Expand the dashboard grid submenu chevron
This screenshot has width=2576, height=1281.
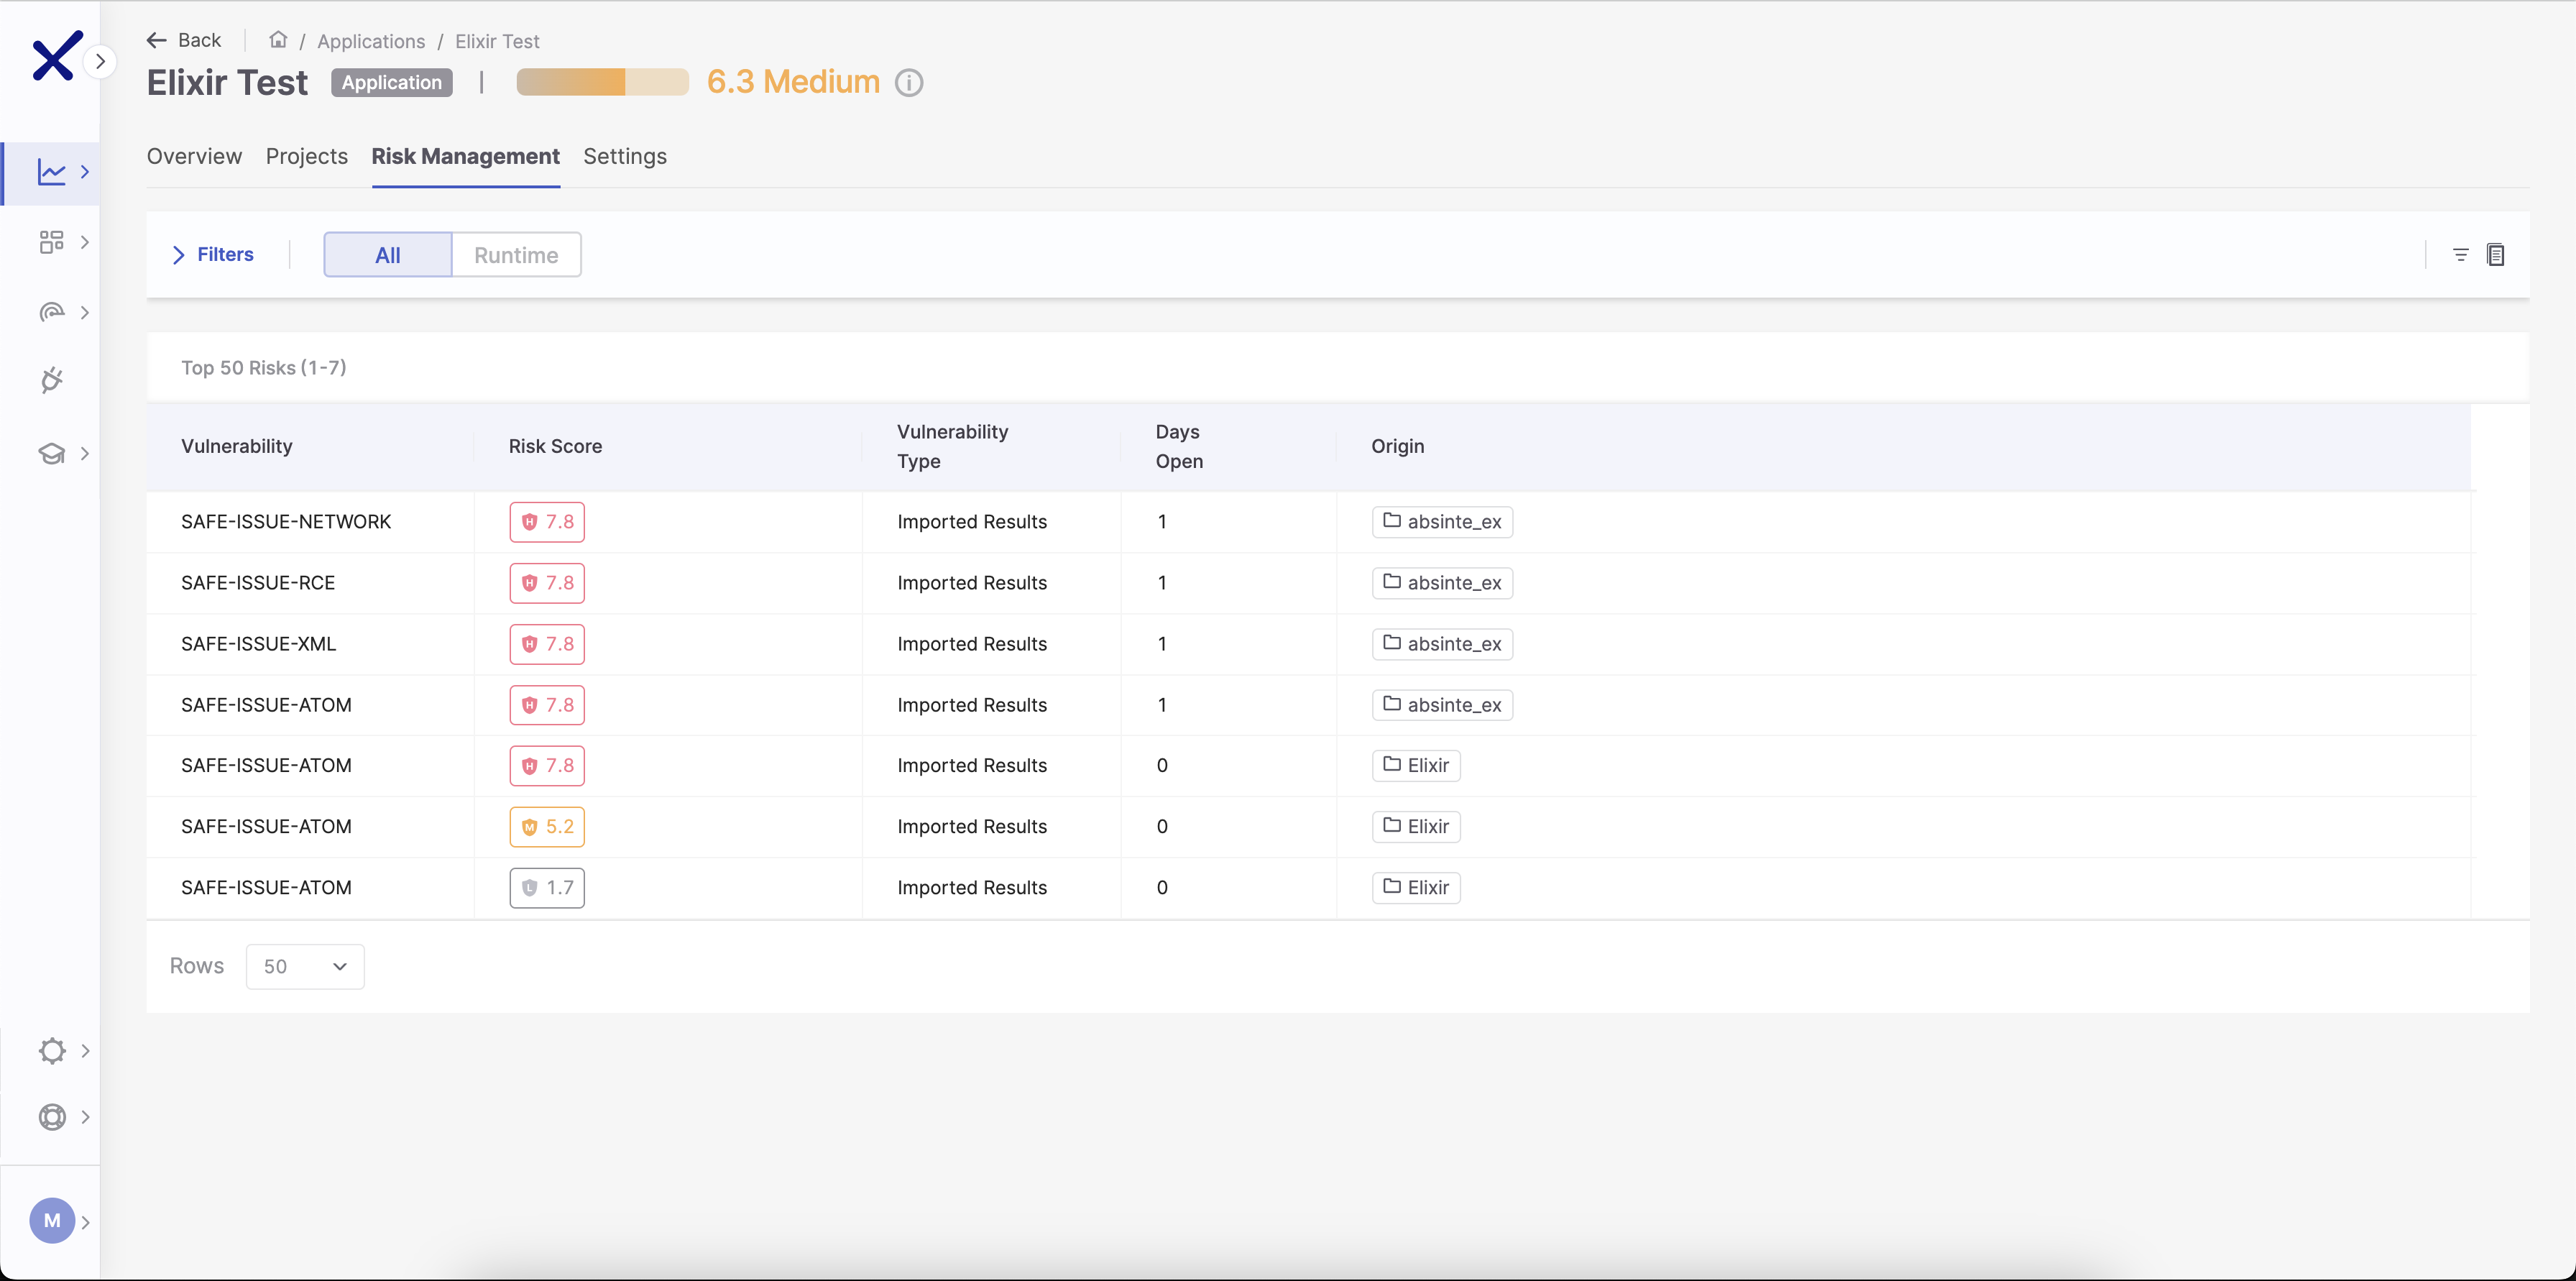pos(85,242)
